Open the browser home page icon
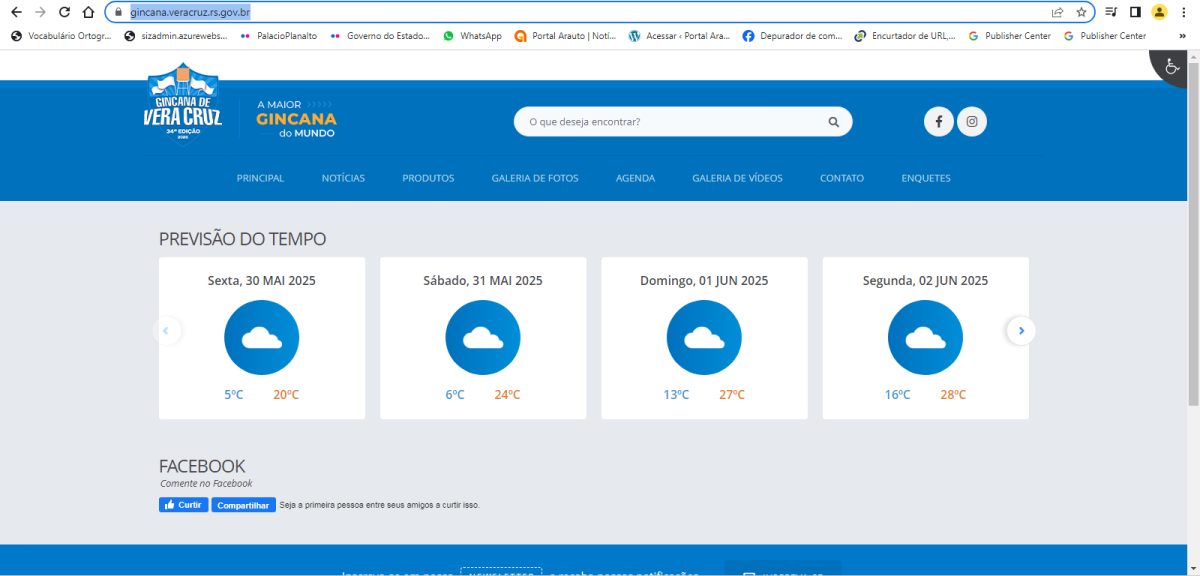Viewport: 1200px width, 576px height. tap(88, 12)
